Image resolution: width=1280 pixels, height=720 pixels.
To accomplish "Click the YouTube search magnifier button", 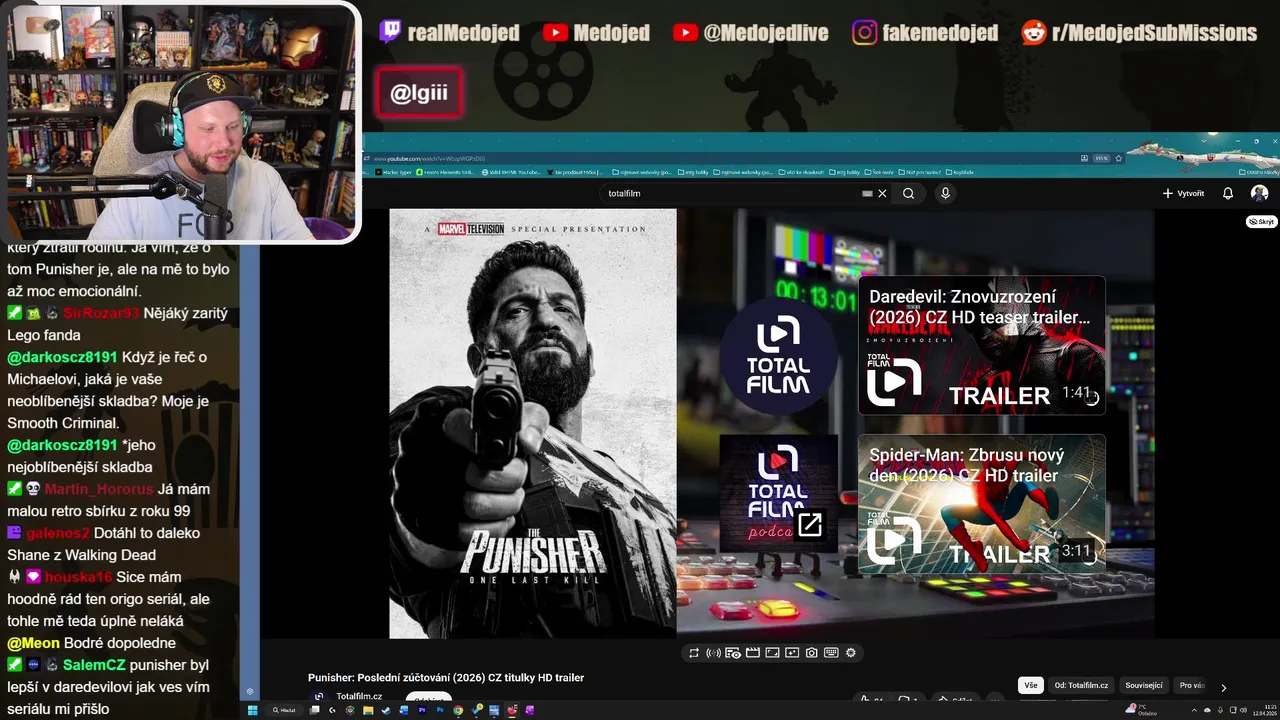I will point(908,193).
